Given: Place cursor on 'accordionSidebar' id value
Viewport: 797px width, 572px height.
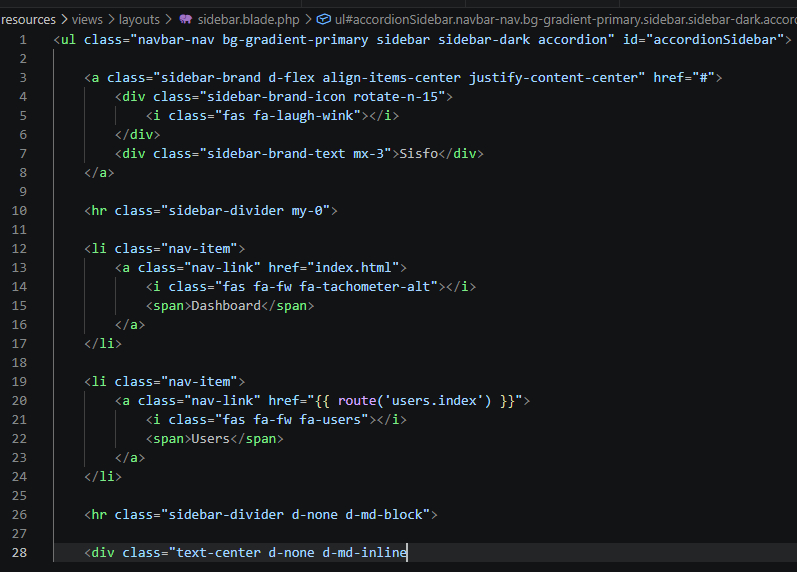Looking at the screenshot, I should coord(715,40).
